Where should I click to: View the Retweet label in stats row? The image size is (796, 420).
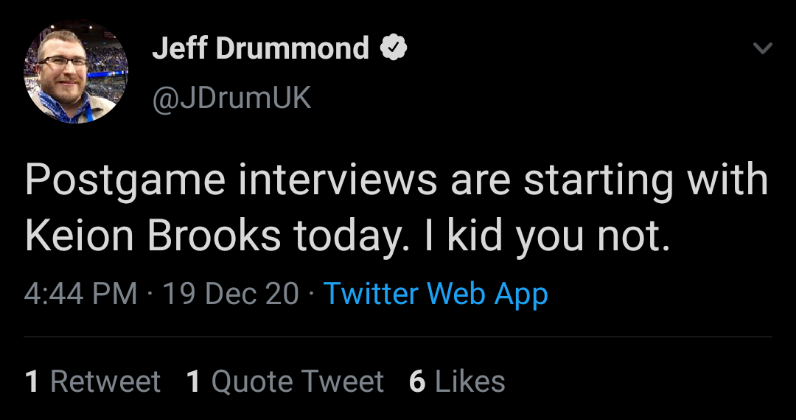pos(105,381)
